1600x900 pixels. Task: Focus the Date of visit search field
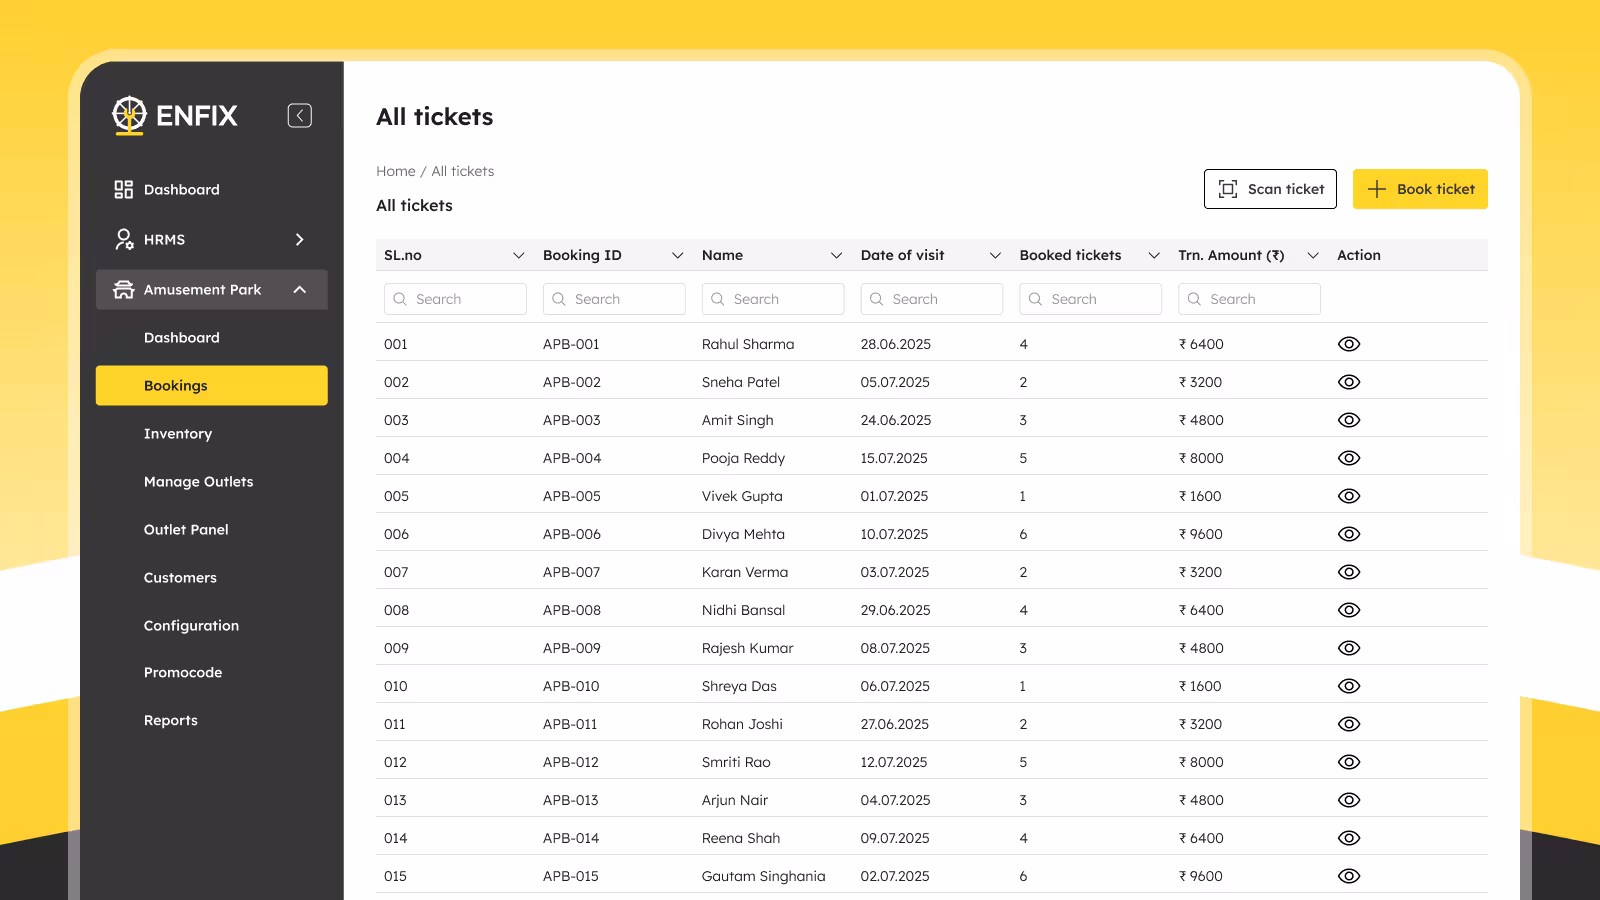[932, 299]
